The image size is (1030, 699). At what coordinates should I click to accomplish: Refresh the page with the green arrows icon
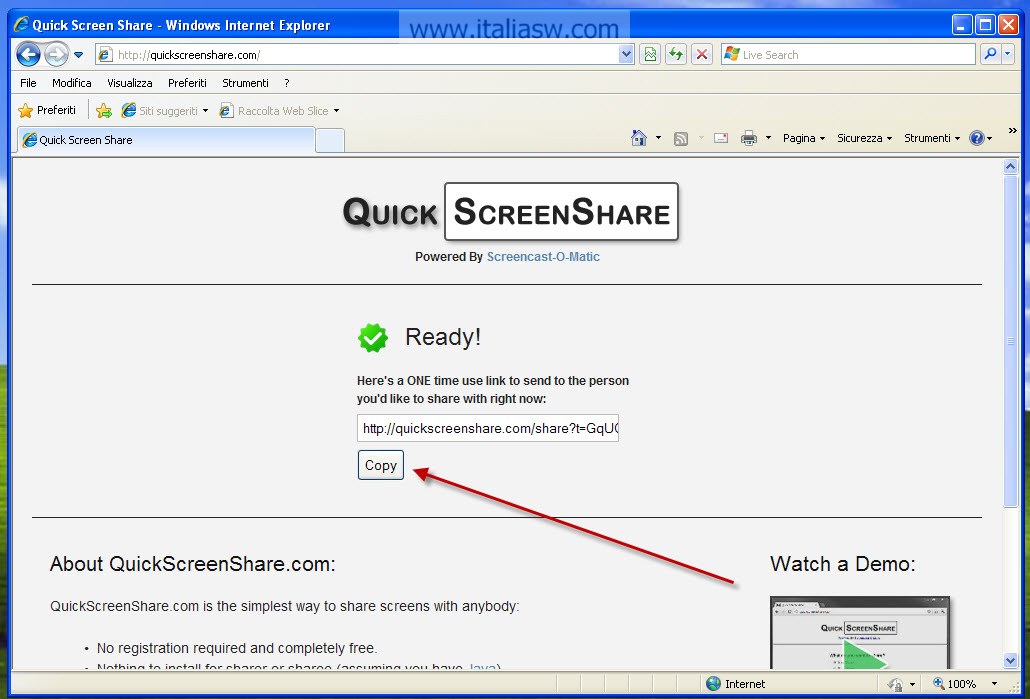coord(676,55)
